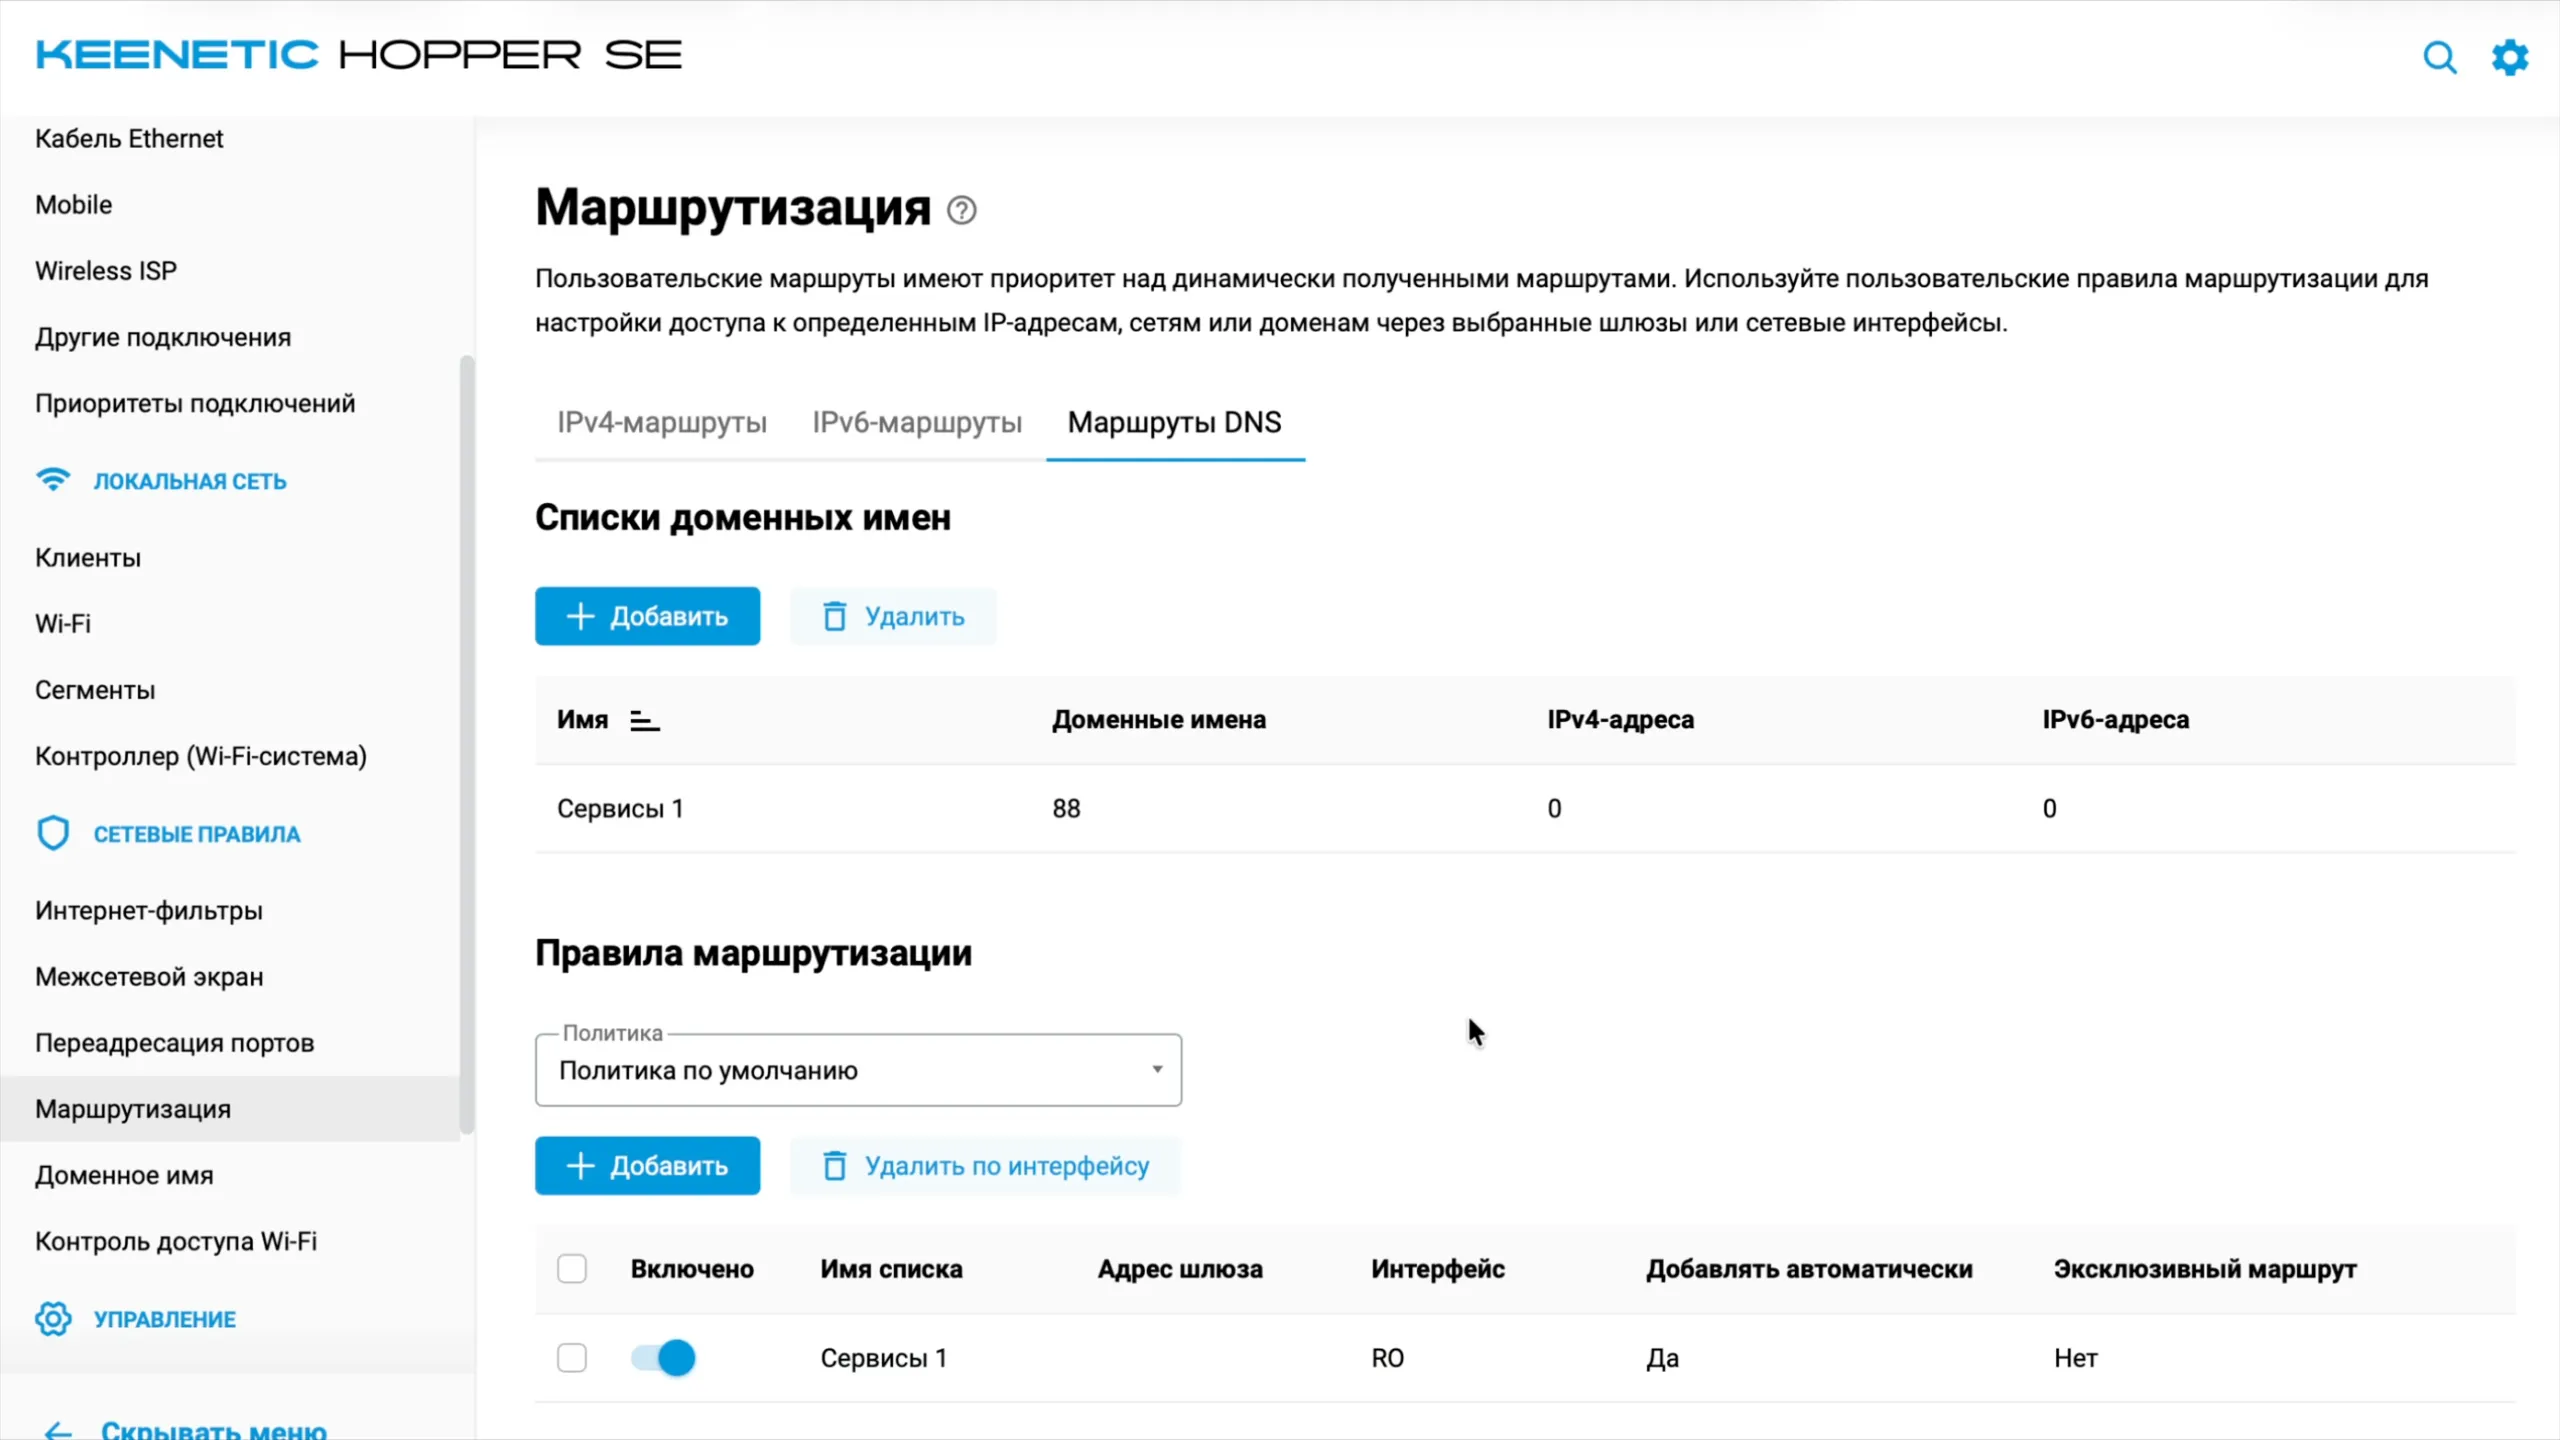Open Другие подключения menu item
Screen dimensions: 2560x1440
[x=163, y=337]
